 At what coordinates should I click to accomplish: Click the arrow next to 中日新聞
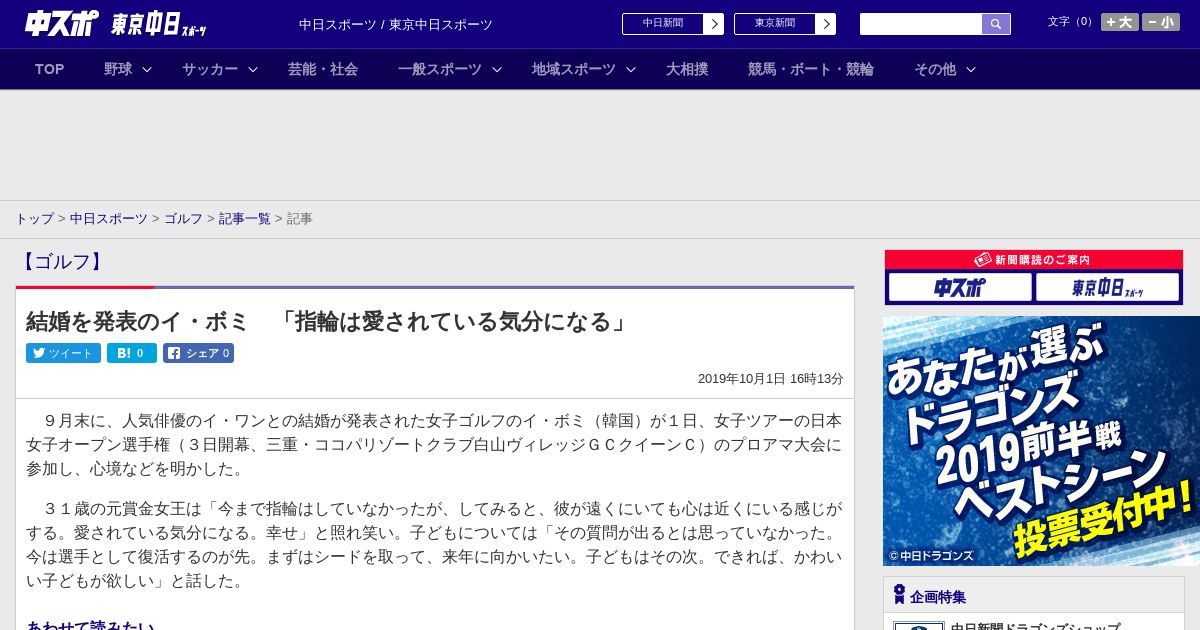(714, 24)
